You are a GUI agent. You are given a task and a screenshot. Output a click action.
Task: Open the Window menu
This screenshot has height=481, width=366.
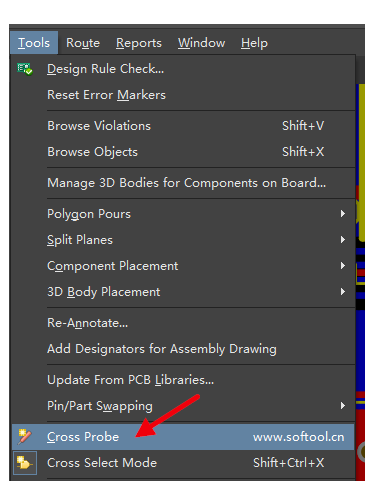[201, 43]
